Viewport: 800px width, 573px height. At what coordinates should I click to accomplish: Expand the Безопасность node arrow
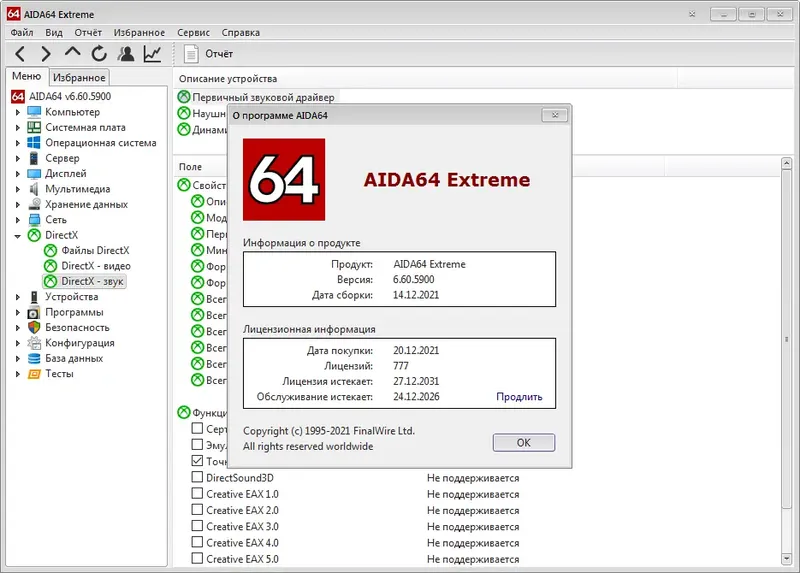18,328
